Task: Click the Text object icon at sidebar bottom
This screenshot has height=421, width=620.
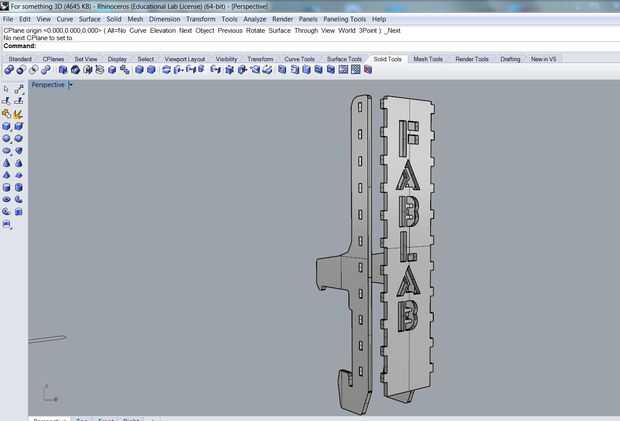Action: [x=6, y=224]
